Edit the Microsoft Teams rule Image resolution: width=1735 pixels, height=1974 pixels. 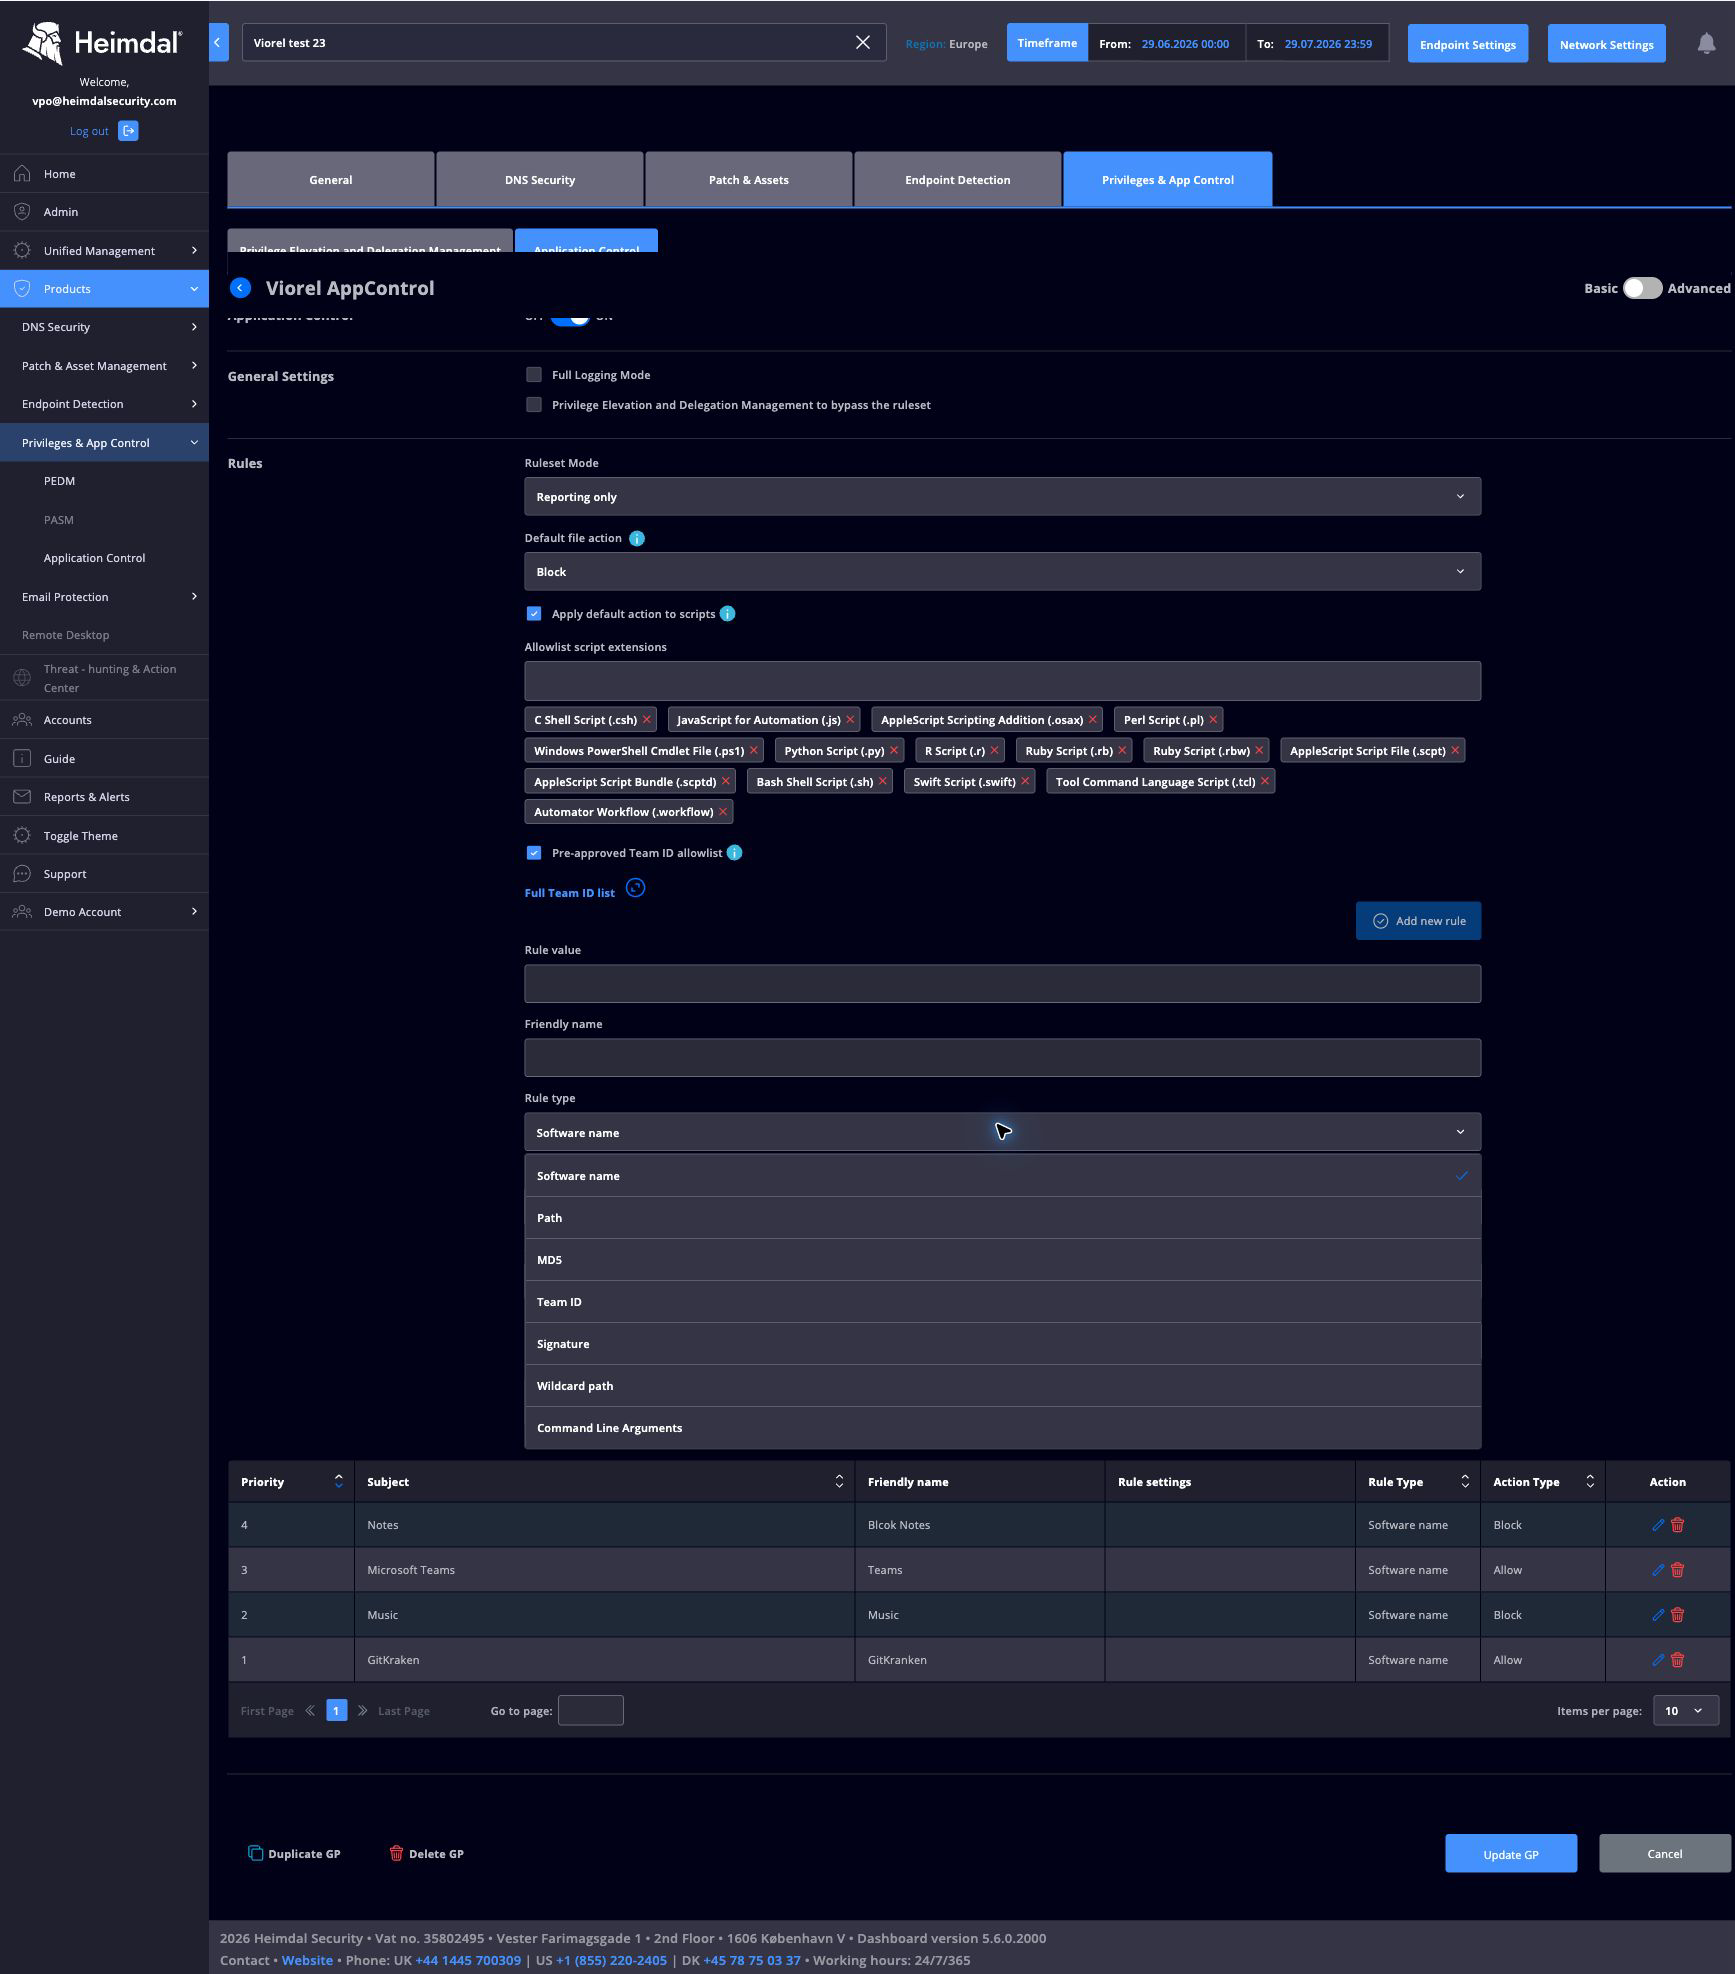(1658, 1570)
